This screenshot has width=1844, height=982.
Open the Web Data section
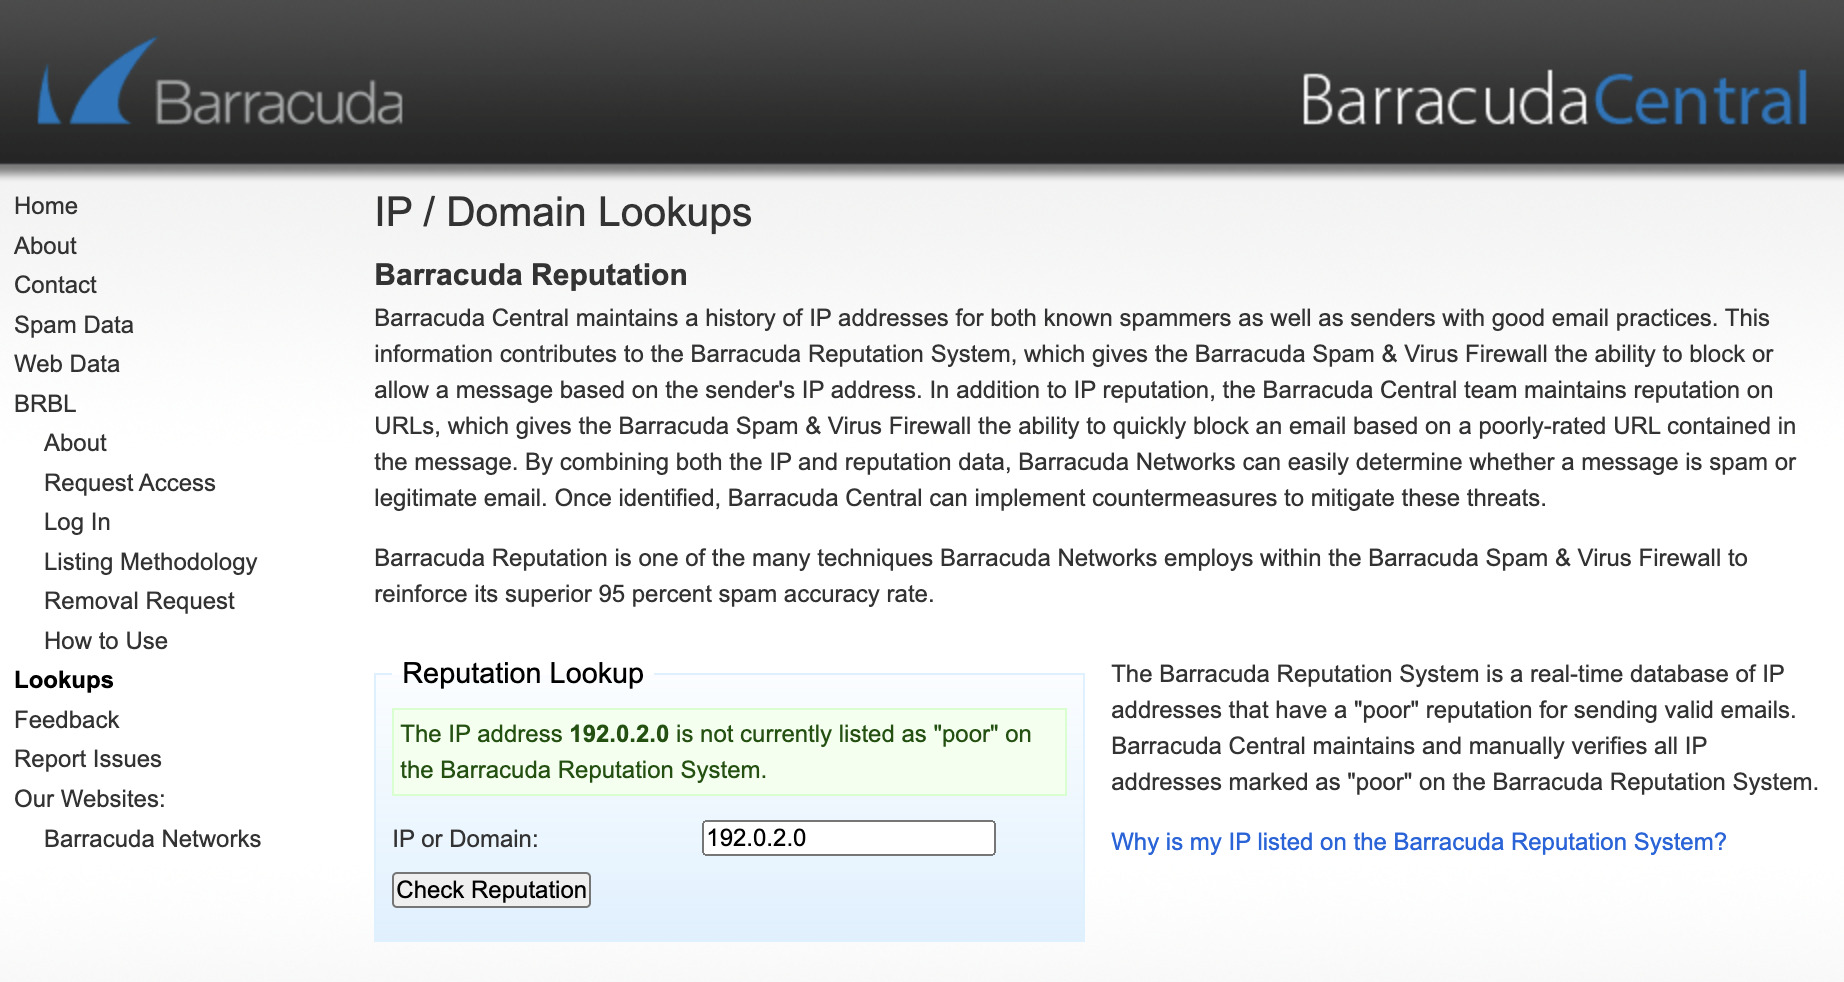(x=67, y=364)
